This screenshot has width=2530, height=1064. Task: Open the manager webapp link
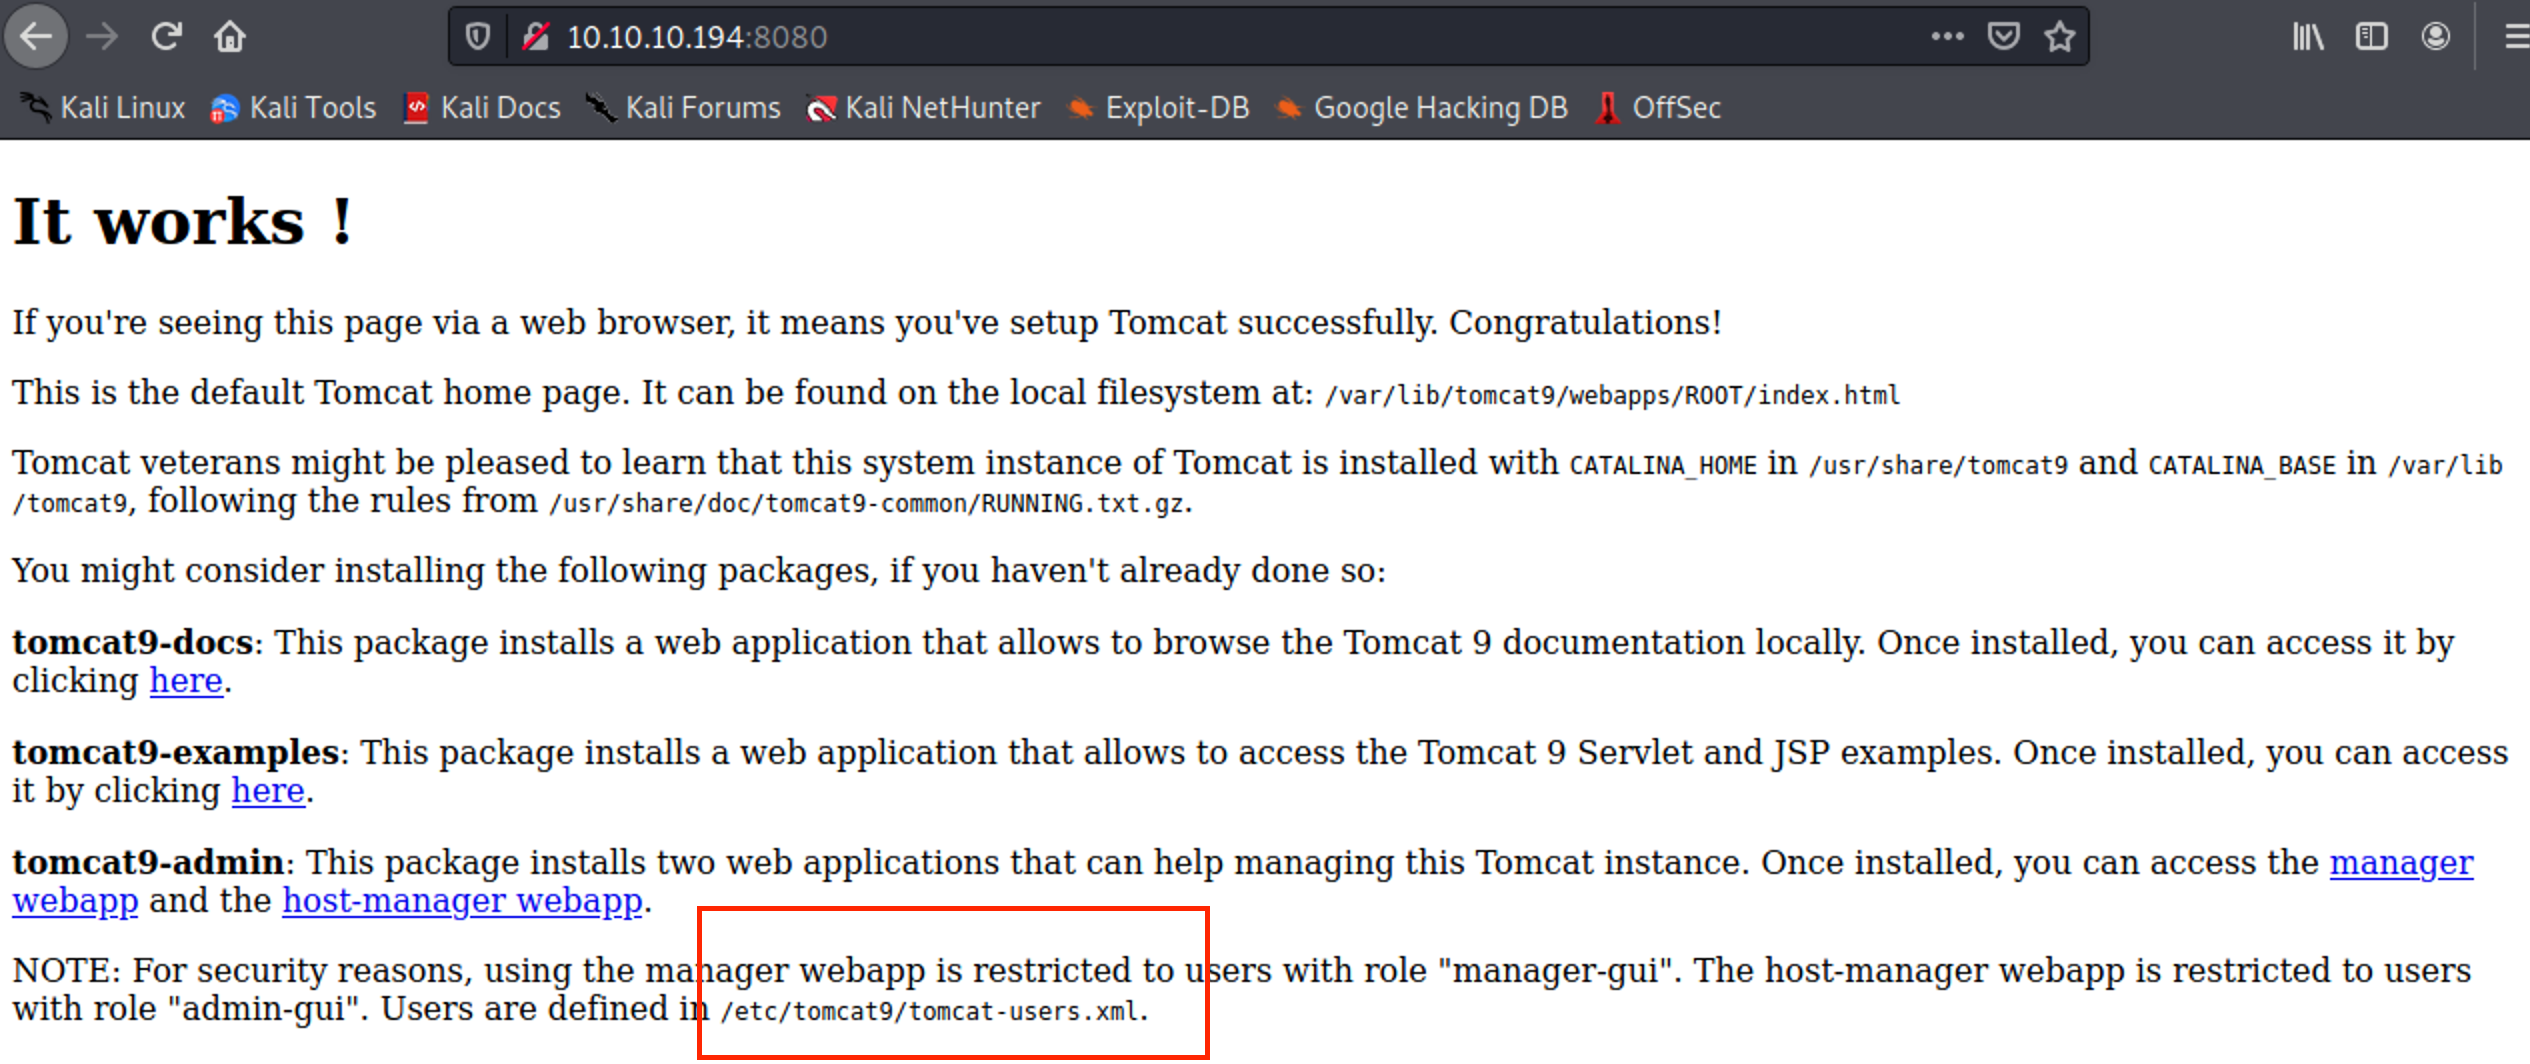(x=2401, y=863)
